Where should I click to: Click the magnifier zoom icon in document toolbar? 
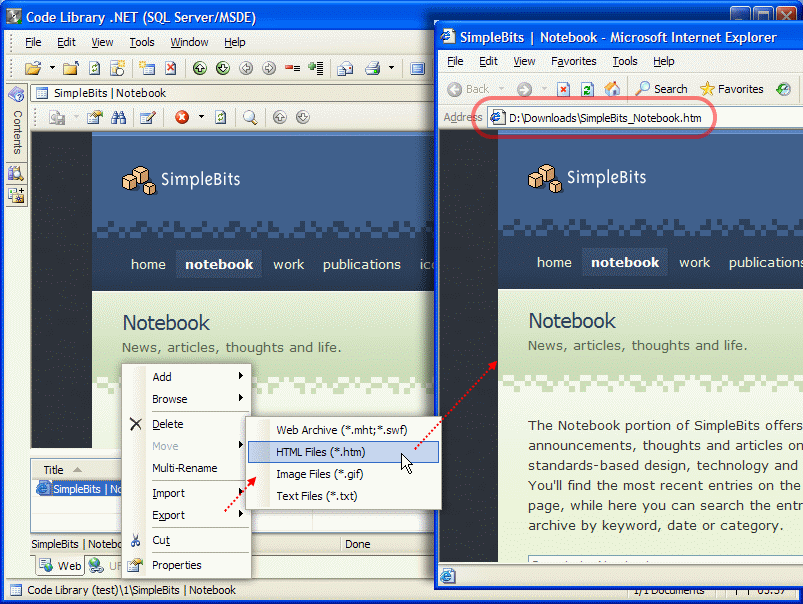pyautogui.click(x=250, y=117)
